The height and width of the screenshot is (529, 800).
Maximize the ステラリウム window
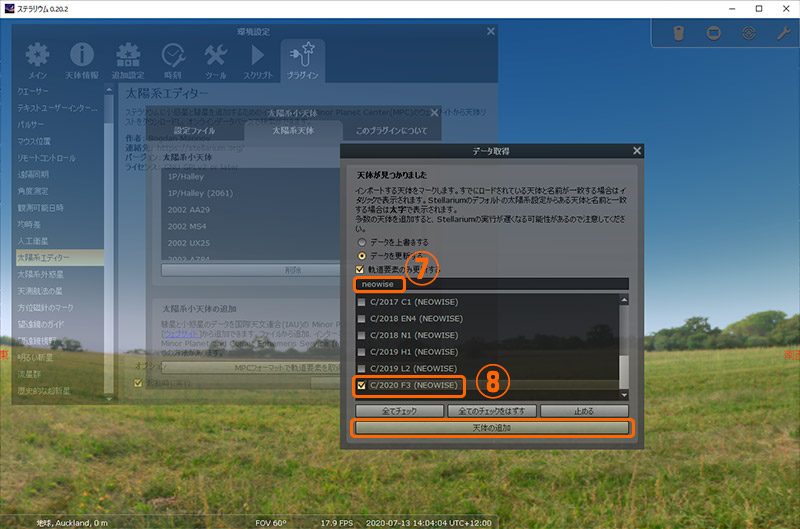point(759,9)
